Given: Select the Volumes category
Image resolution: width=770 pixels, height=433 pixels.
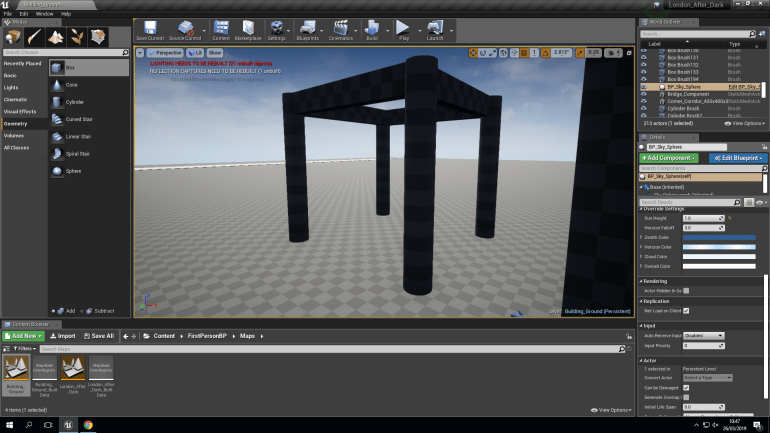Looking at the screenshot, I should 14,135.
